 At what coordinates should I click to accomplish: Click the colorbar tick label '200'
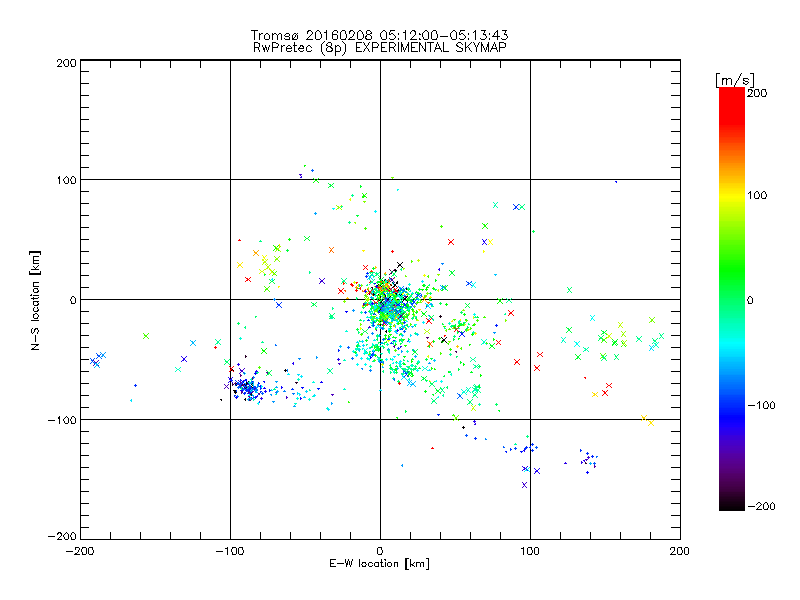coord(757,93)
